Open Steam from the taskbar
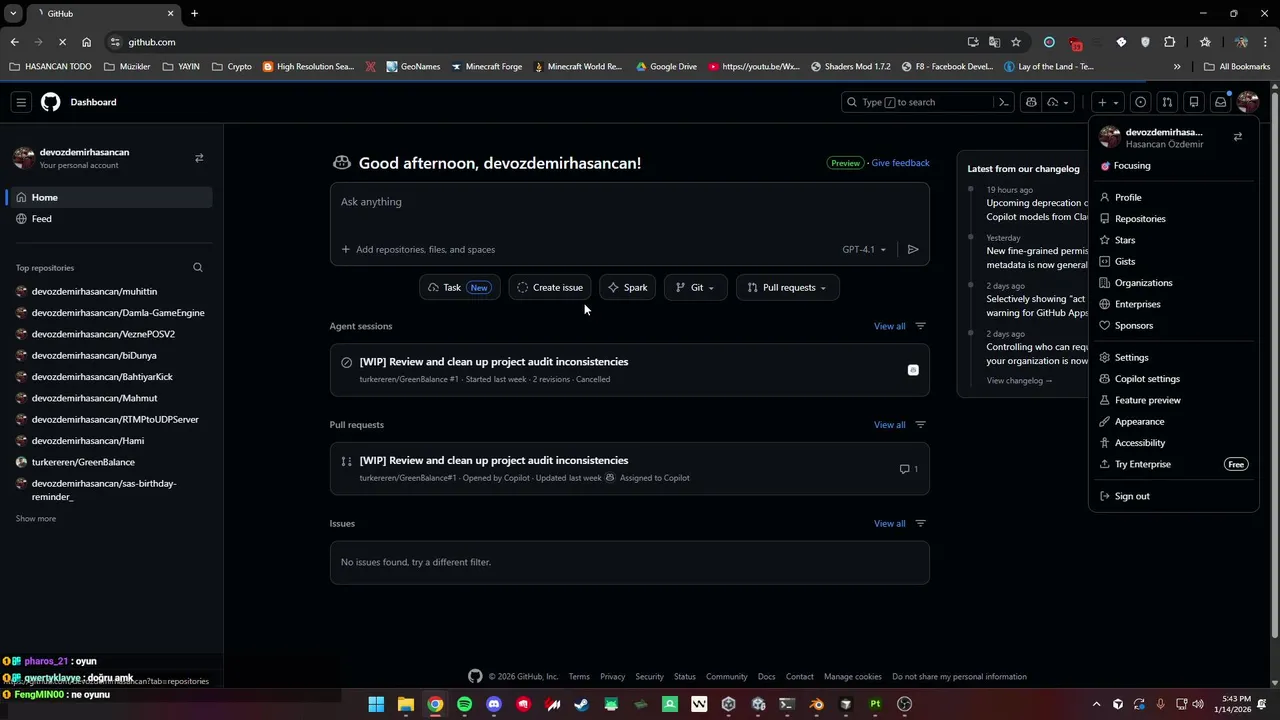This screenshot has height=720, width=1280. (581, 704)
